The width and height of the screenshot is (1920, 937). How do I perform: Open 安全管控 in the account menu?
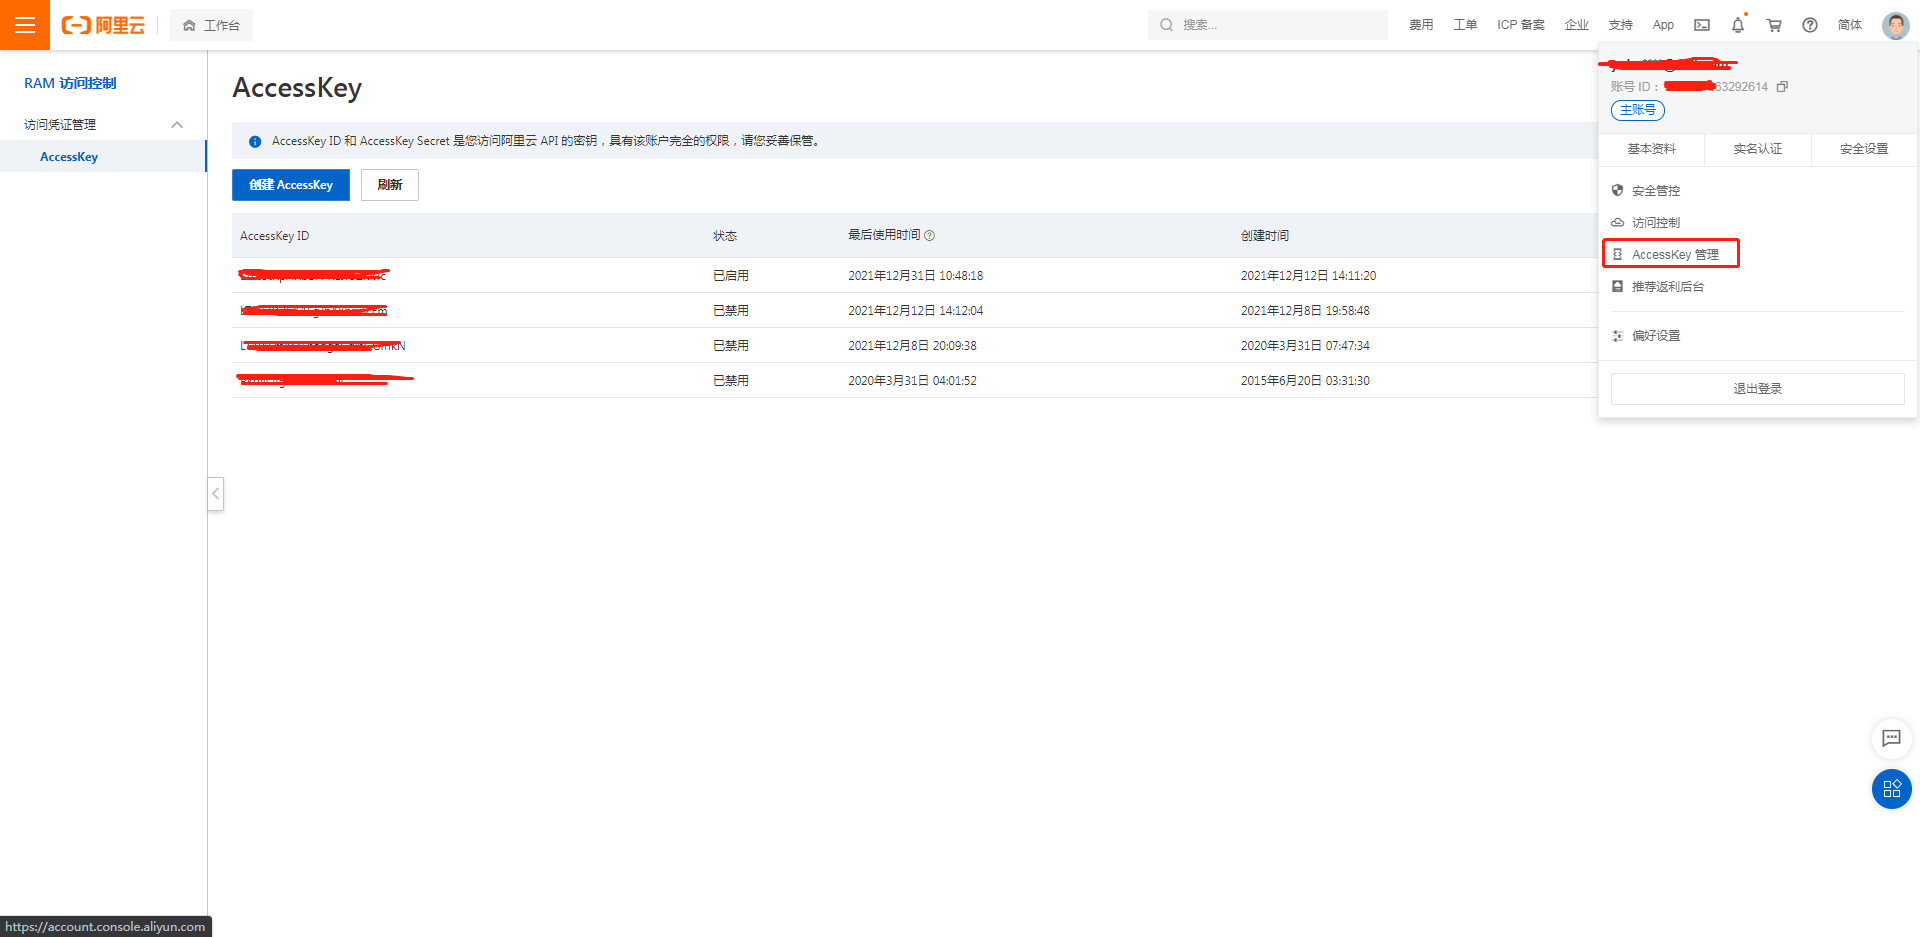pyautogui.click(x=1656, y=191)
